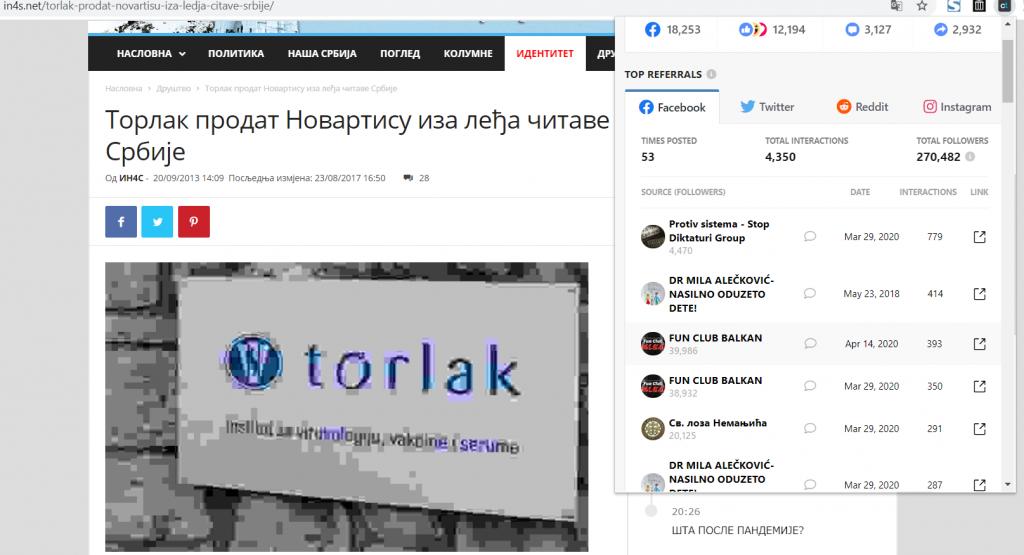The height and width of the screenshot is (555, 1024).
Task: Open external link for Protiv sistema post
Action: pyautogui.click(x=980, y=236)
